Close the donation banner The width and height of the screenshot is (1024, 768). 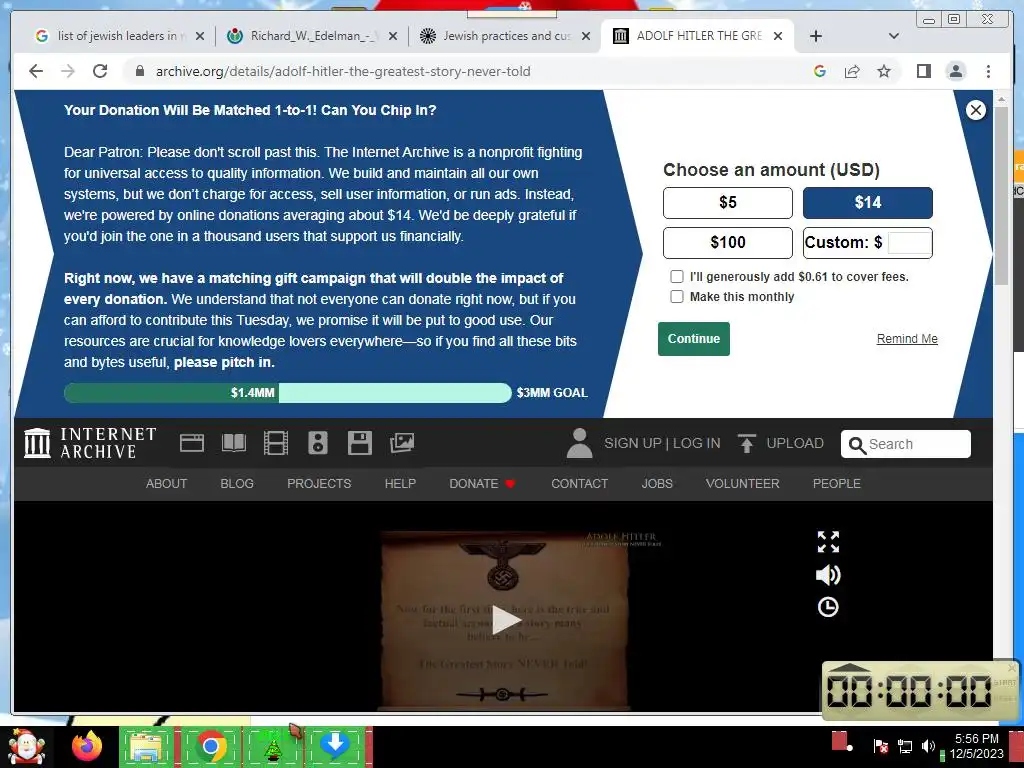(x=976, y=110)
